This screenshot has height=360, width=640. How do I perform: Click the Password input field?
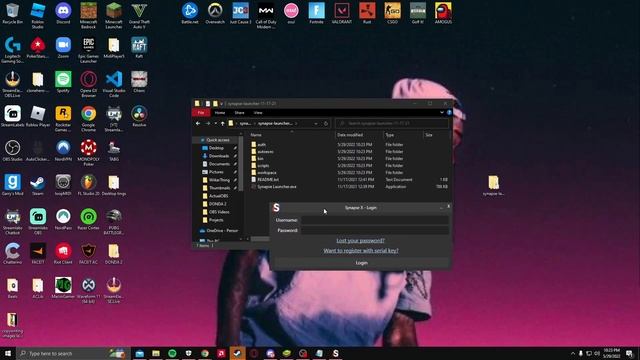(x=375, y=230)
